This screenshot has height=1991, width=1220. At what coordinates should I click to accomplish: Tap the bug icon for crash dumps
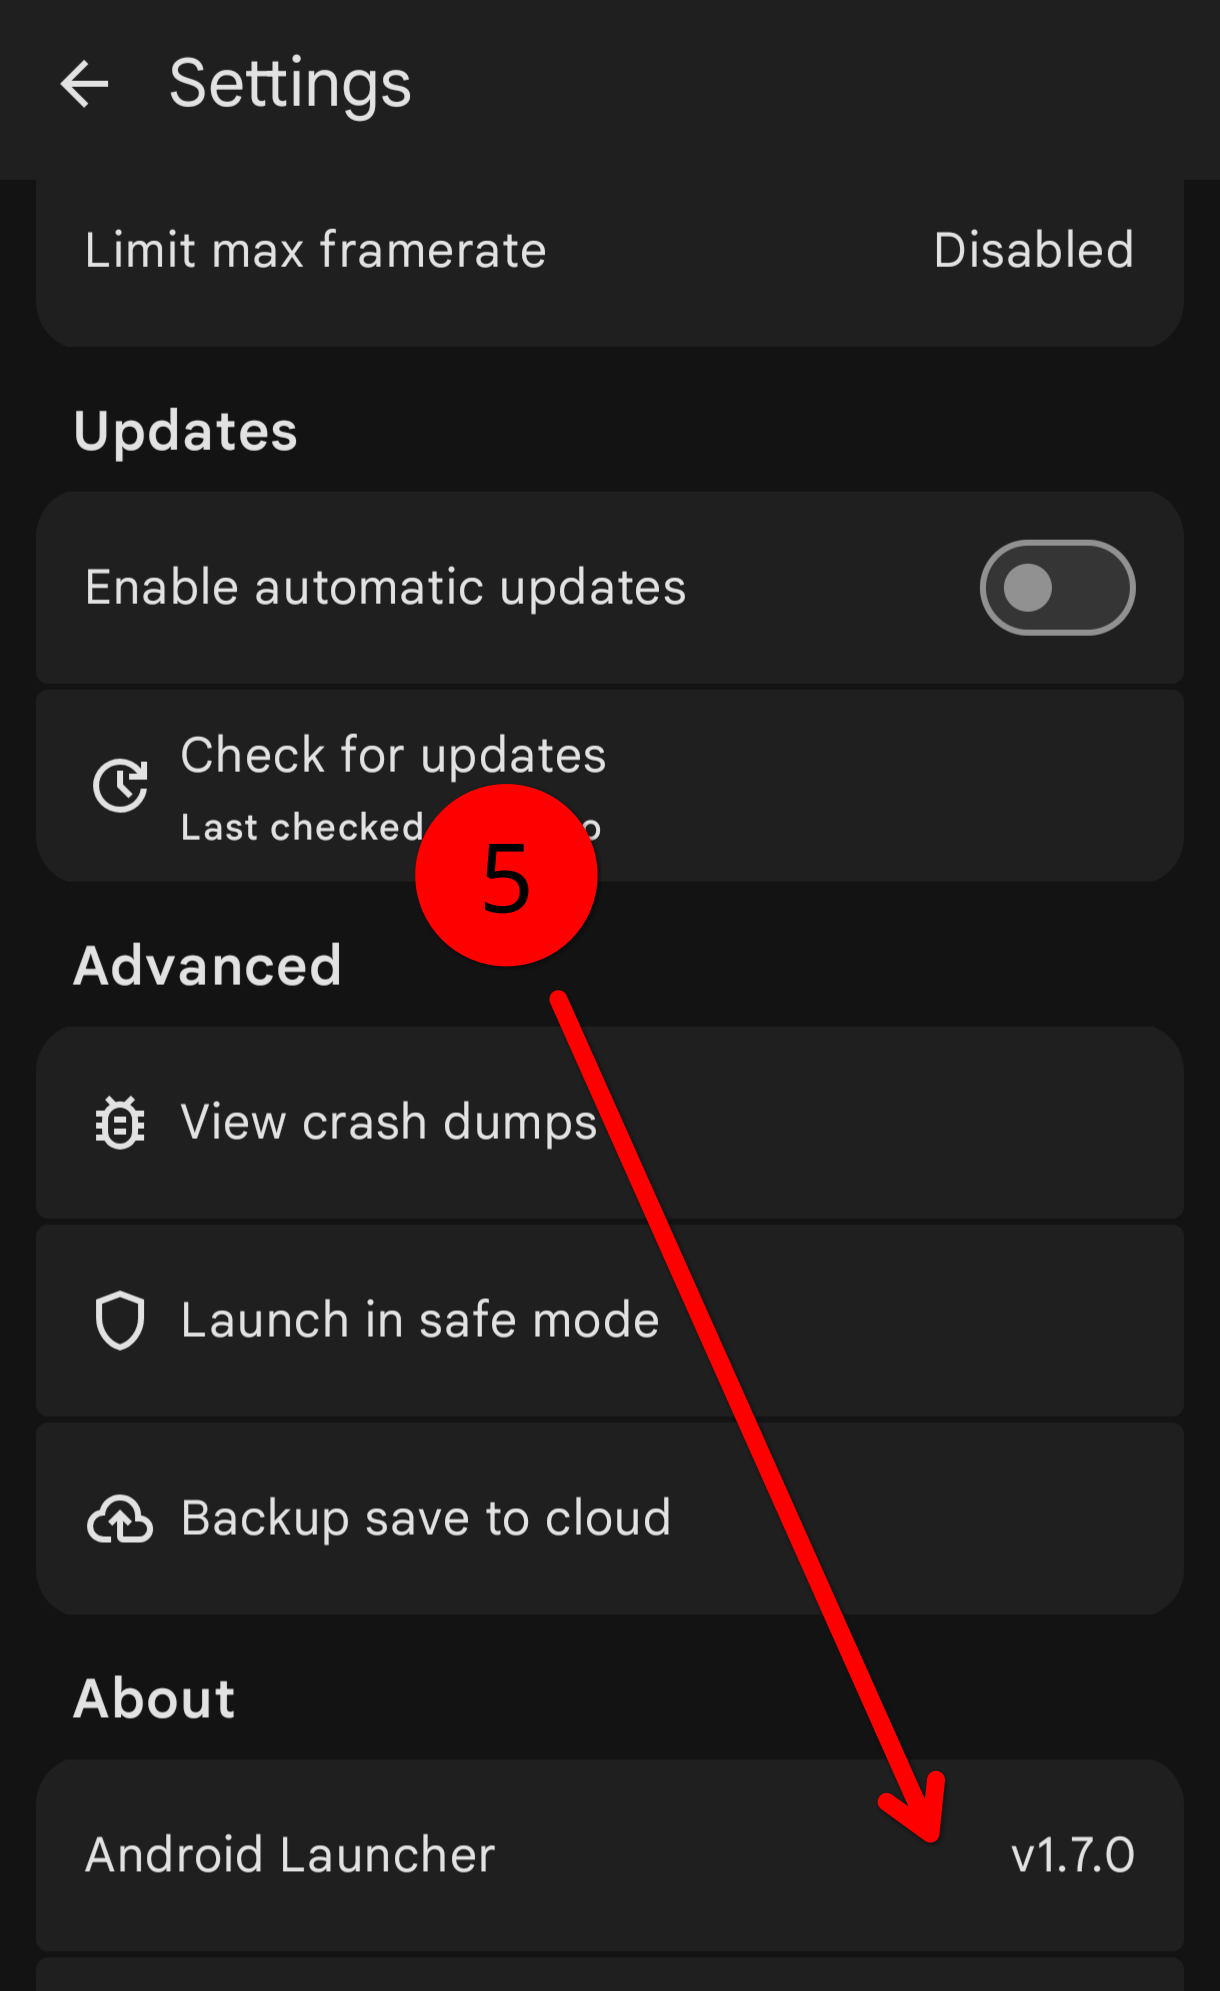tap(120, 1122)
